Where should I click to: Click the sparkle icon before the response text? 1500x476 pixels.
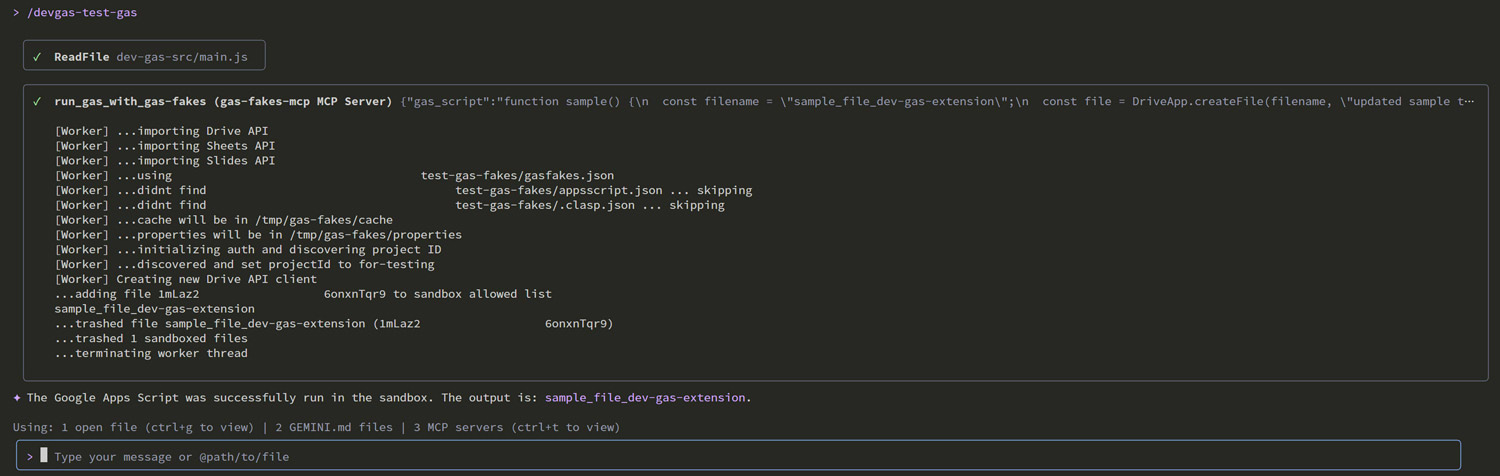17,397
